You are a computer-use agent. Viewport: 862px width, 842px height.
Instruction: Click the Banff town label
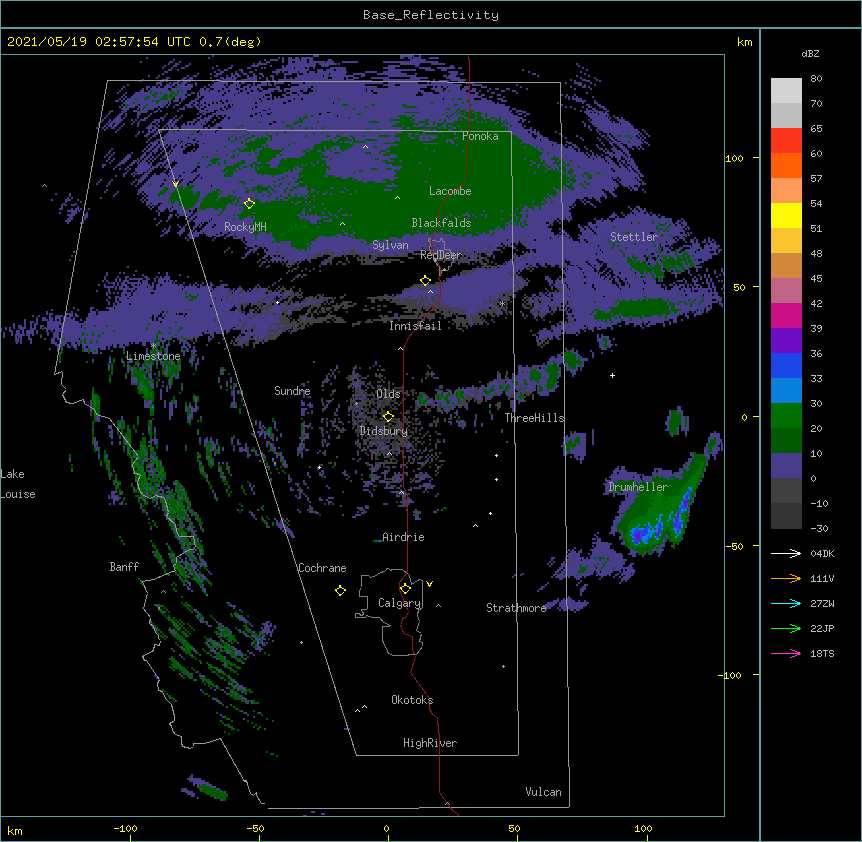coord(124,567)
